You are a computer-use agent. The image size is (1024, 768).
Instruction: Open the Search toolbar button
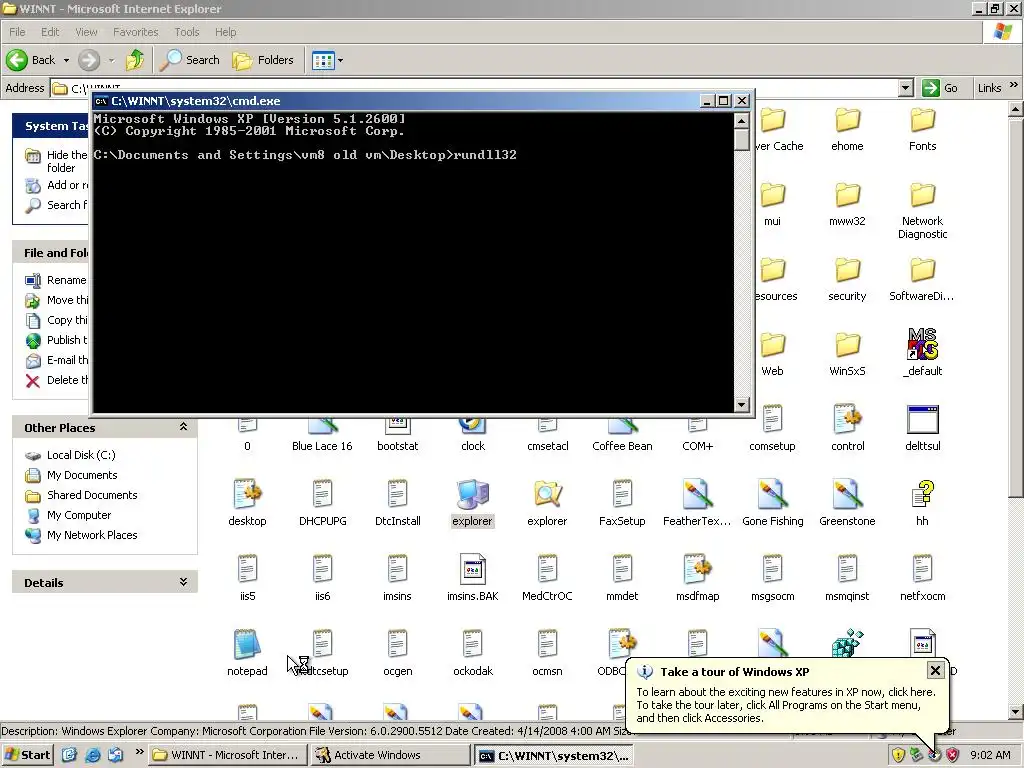click(x=190, y=60)
